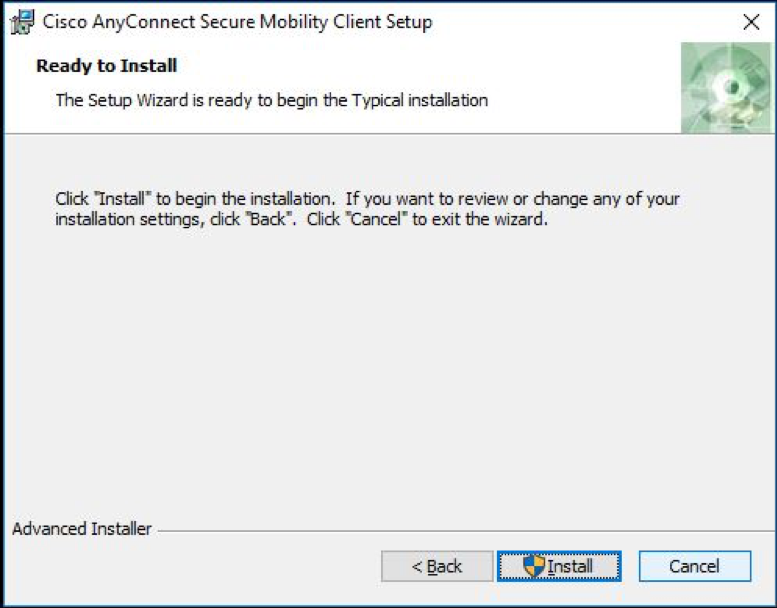The height and width of the screenshot is (608, 777).
Task: Click "to exit the wizard" instruction text
Action: 481,220
